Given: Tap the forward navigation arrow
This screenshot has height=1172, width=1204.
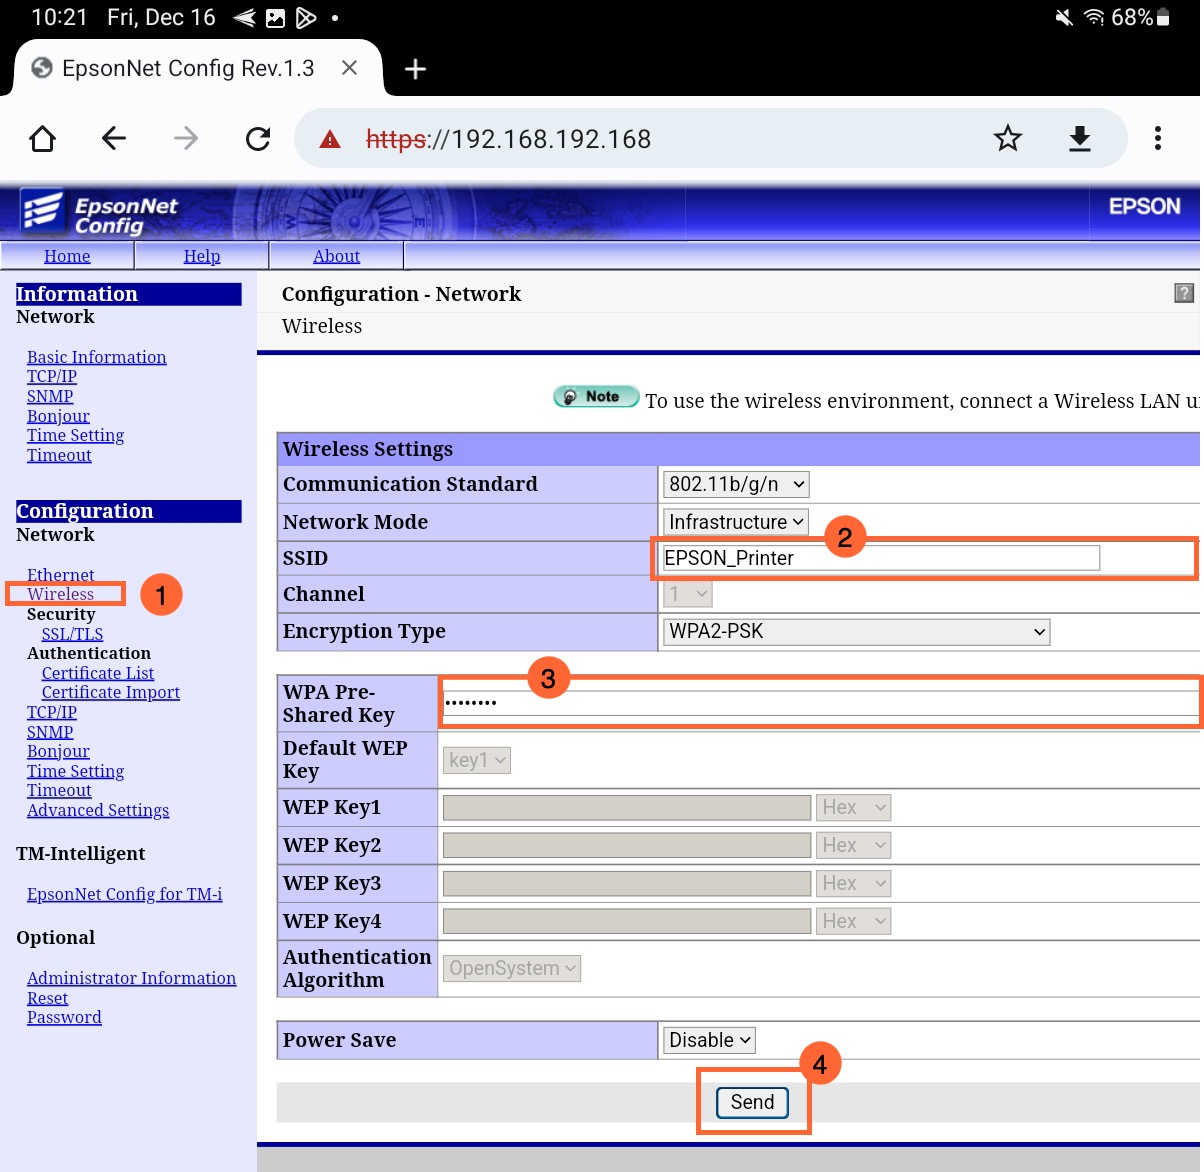Looking at the screenshot, I should point(186,138).
